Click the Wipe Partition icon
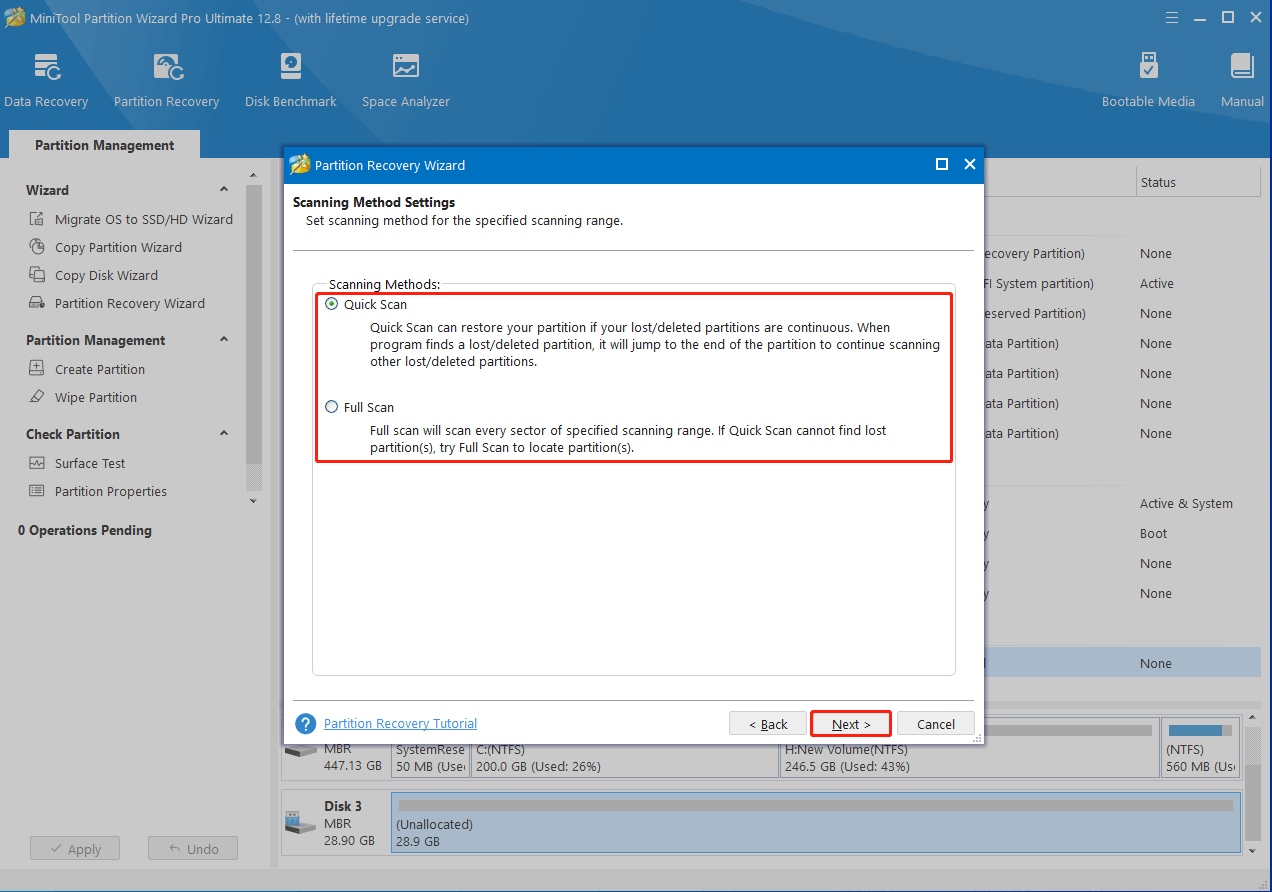This screenshot has height=892, width=1272. click(x=37, y=397)
